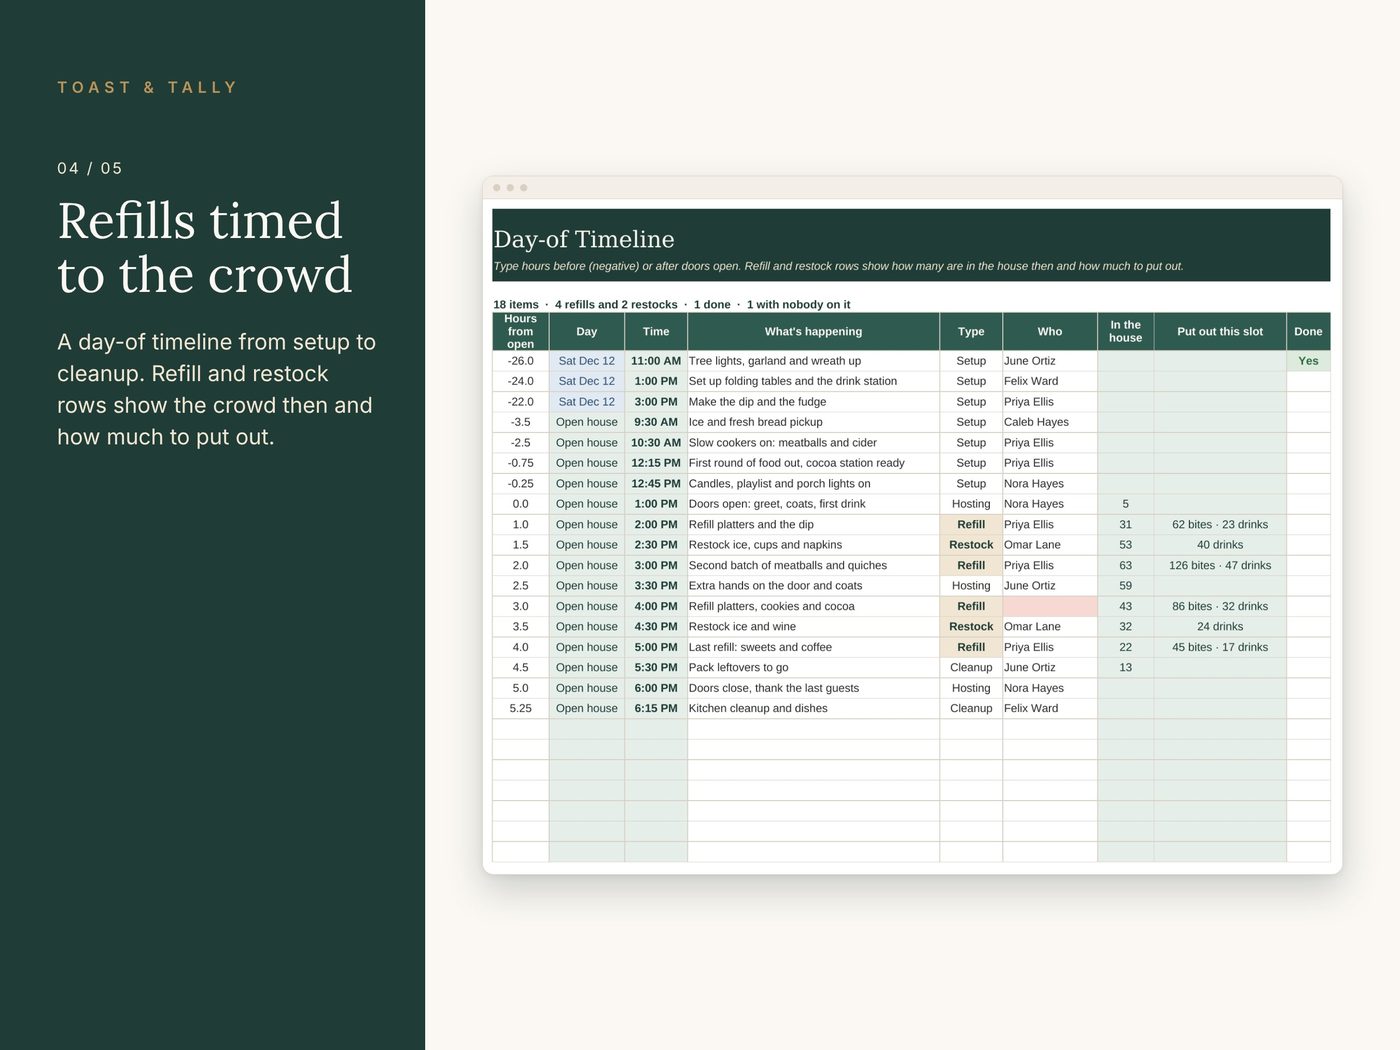Click 'Refill platters and the dip' cell
This screenshot has height=1050, width=1400.
813,525
